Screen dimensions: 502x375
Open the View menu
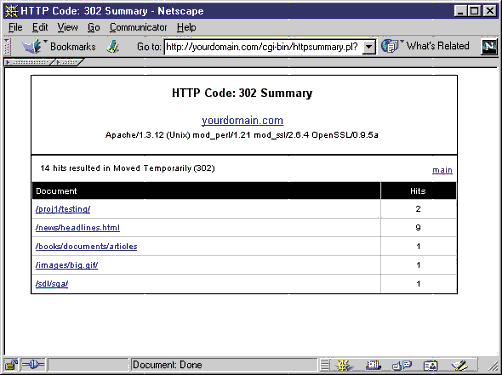click(67, 27)
